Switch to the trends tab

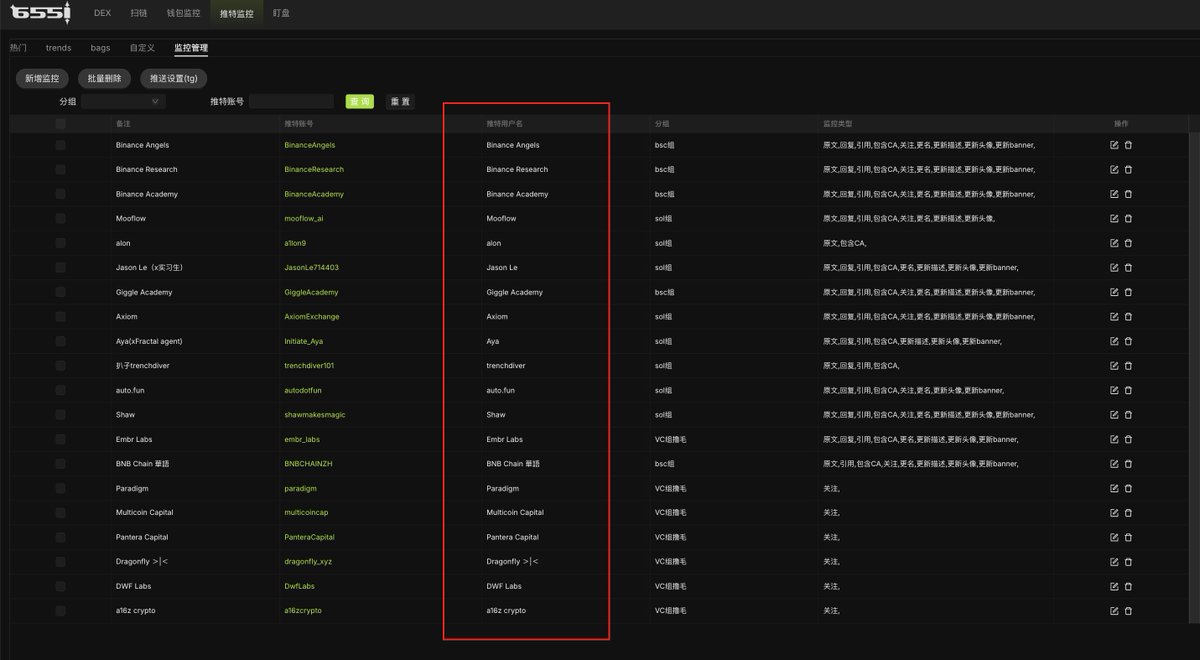pyautogui.click(x=58, y=47)
